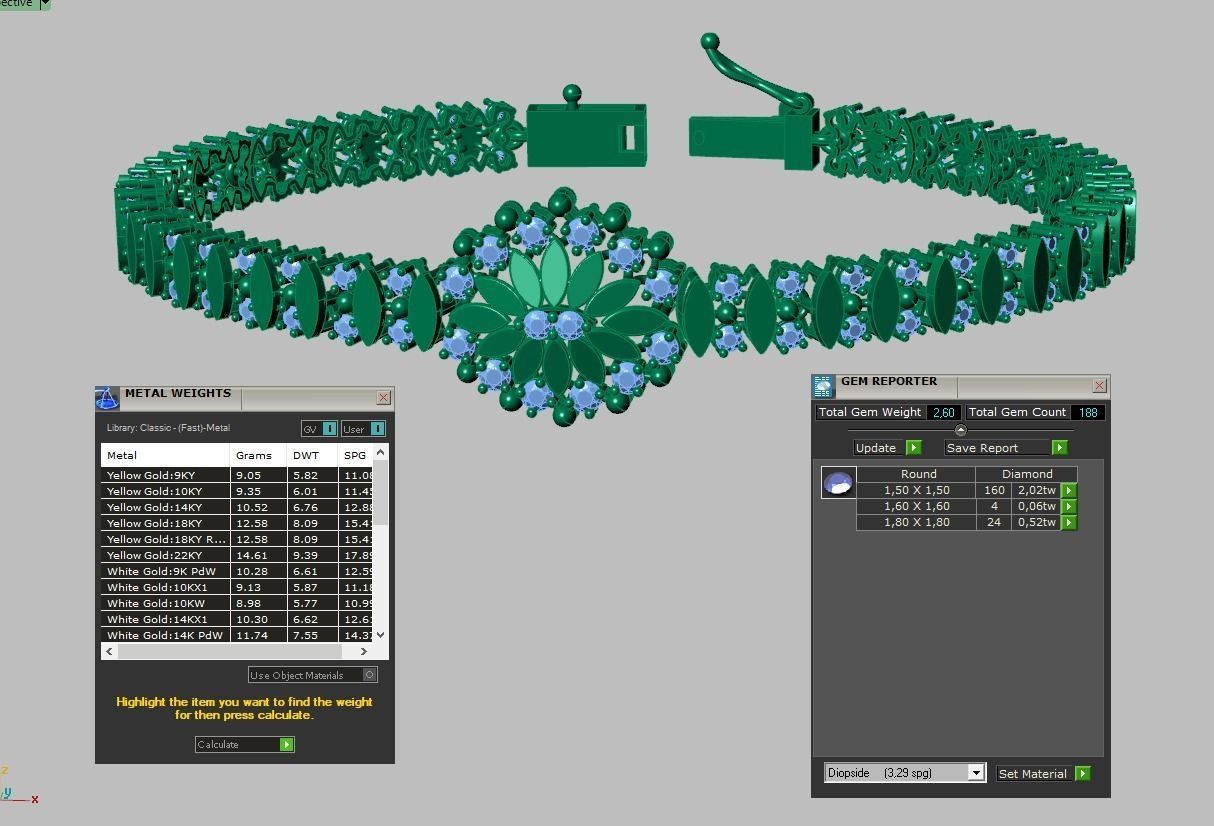Select the Yellow Gold:22KY row
1214x826 pixels.
click(x=237, y=555)
